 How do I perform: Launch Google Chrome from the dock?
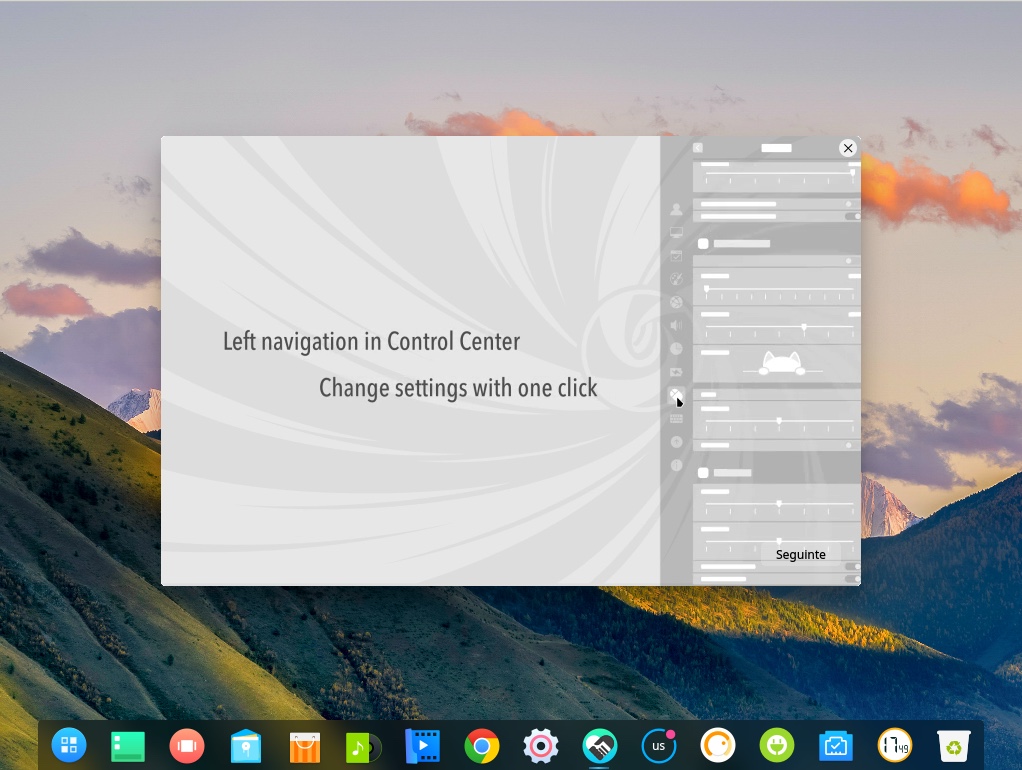pos(481,745)
